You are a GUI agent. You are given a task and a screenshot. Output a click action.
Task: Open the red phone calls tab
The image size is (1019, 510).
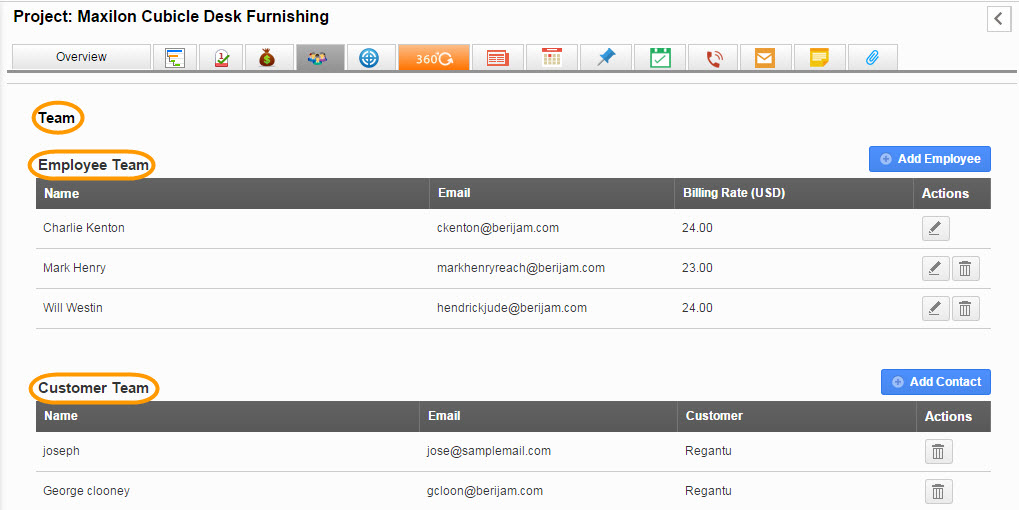point(713,58)
